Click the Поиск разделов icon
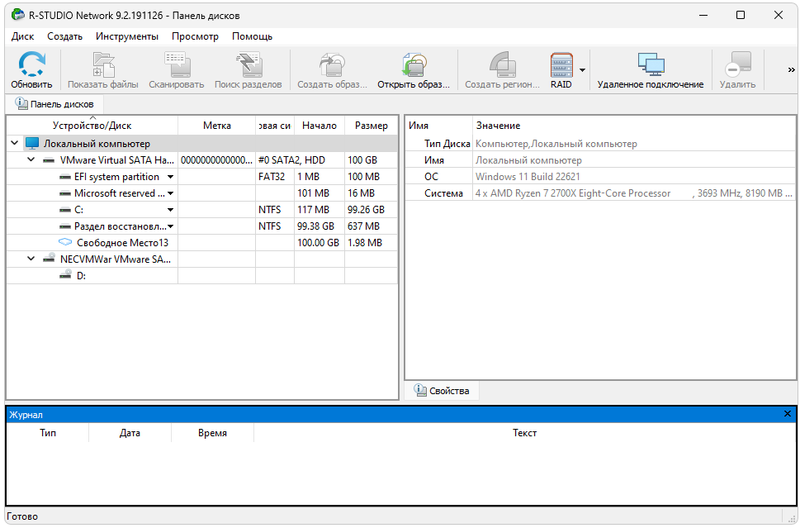Viewport: 800px width, 528px height. (248, 66)
